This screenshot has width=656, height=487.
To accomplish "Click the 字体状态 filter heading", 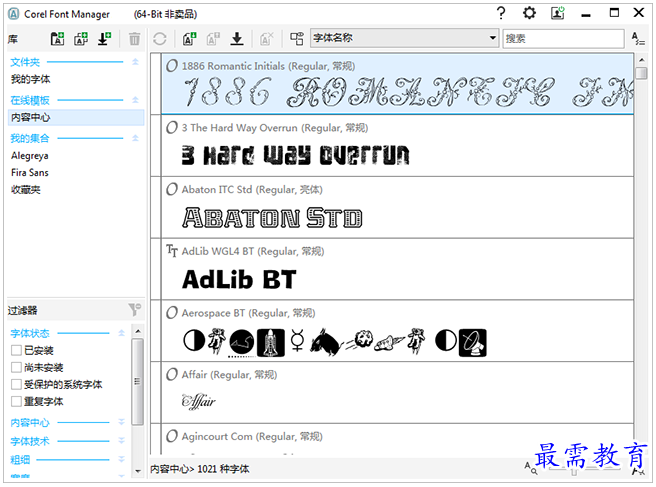I will click(30, 333).
